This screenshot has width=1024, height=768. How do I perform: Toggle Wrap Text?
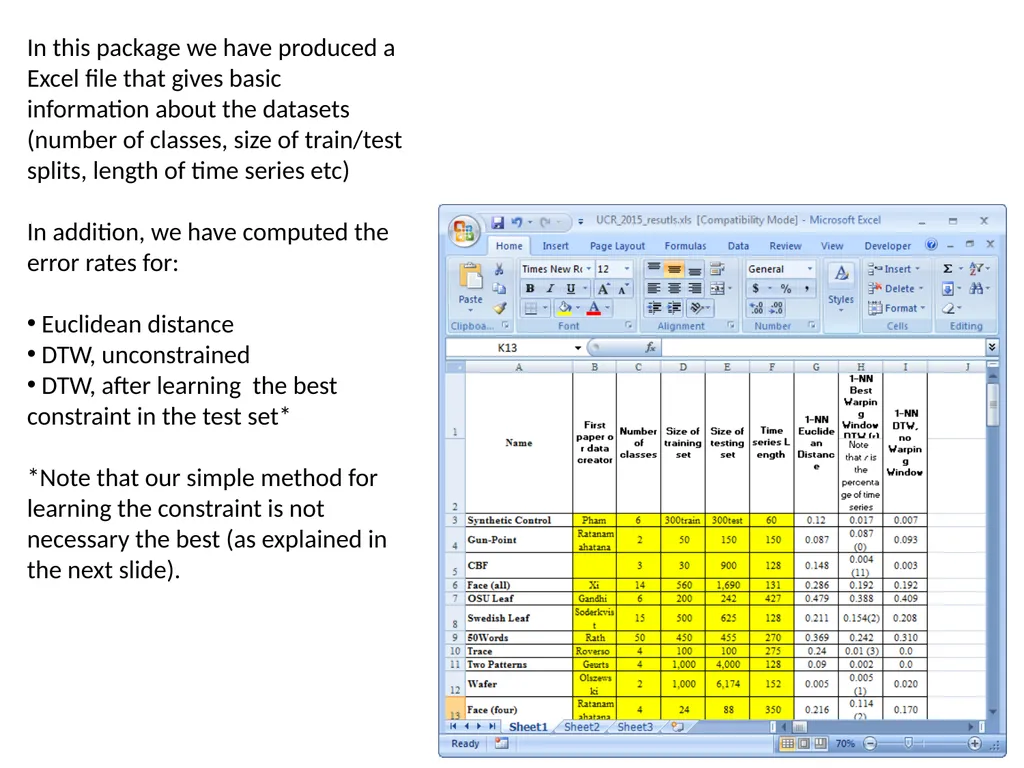[x=716, y=268]
